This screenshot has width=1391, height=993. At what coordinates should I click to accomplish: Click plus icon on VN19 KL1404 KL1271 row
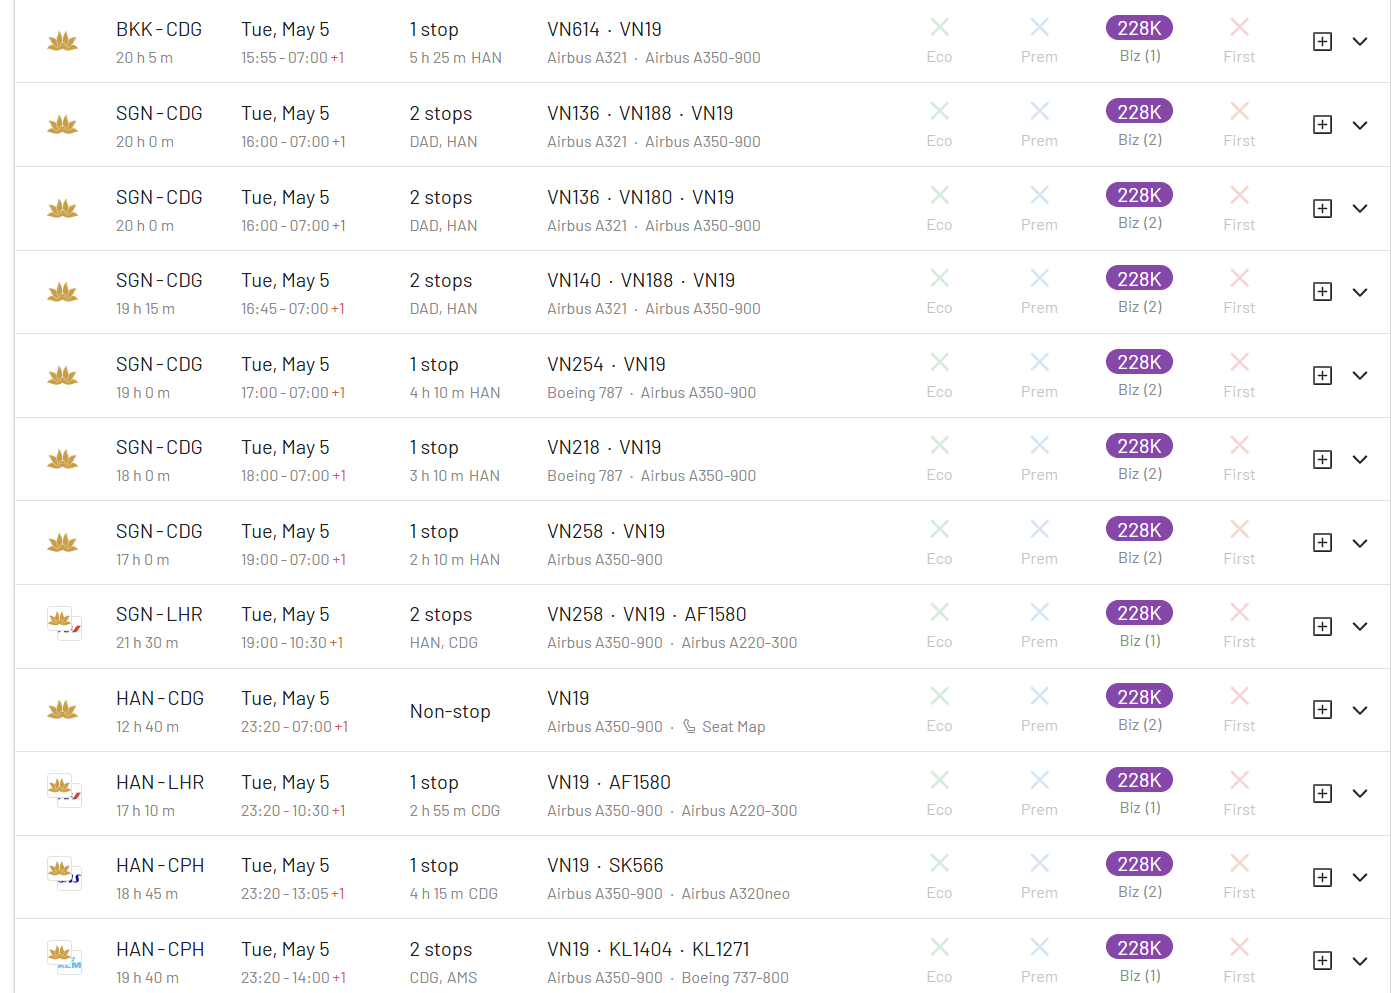(1322, 960)
